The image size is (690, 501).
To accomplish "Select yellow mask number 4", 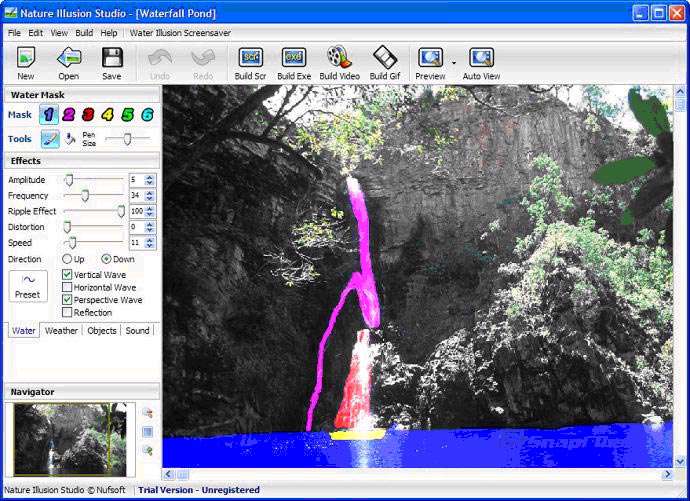I will point(107,115).
